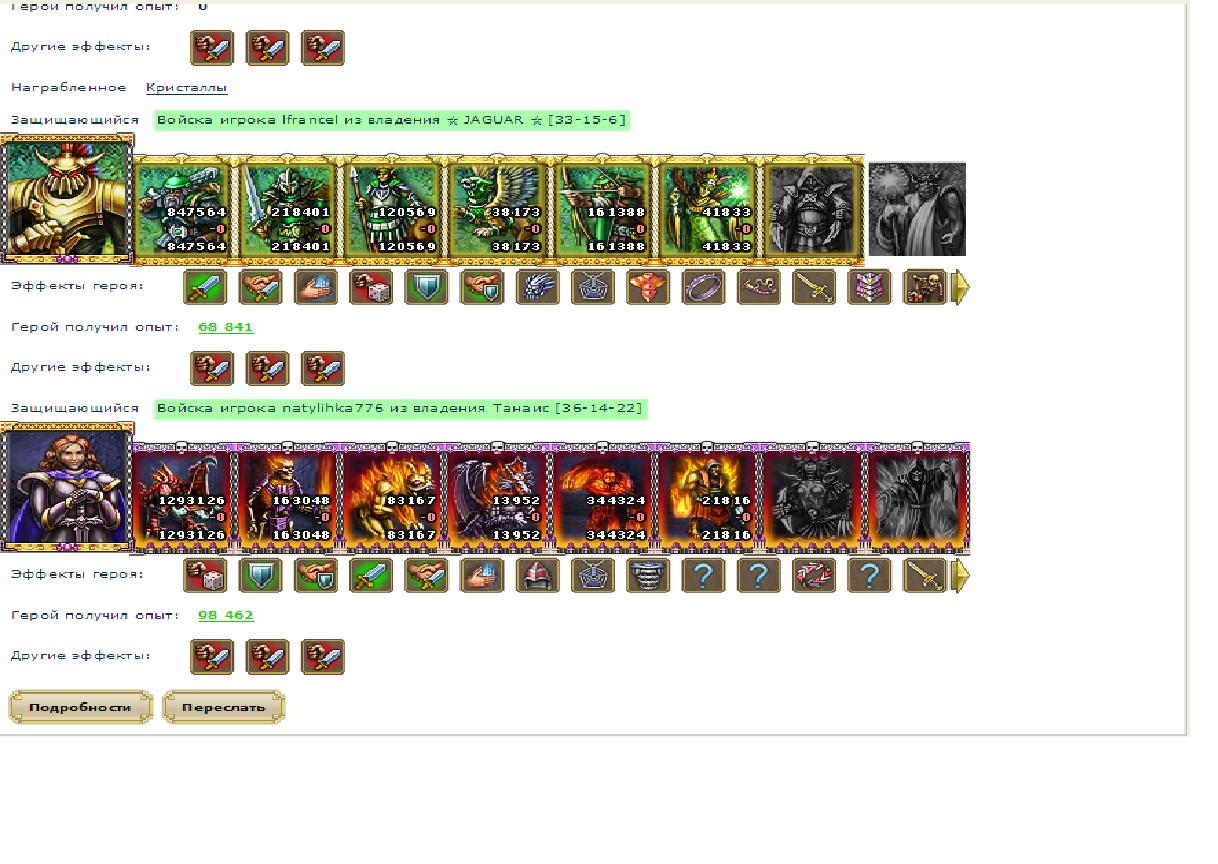Screen dimensions: 1218x864
Task: Select the pink chest armor artifact icon
Action: coord(869,287)
